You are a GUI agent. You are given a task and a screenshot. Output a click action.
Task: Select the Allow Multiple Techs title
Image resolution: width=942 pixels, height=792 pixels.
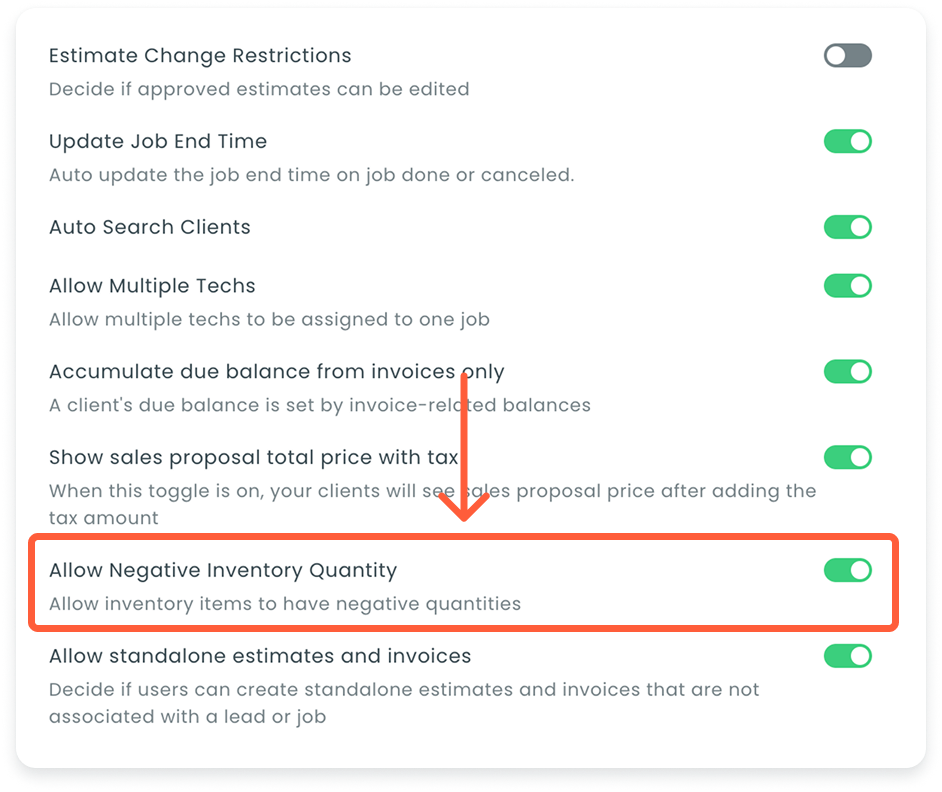152,286
